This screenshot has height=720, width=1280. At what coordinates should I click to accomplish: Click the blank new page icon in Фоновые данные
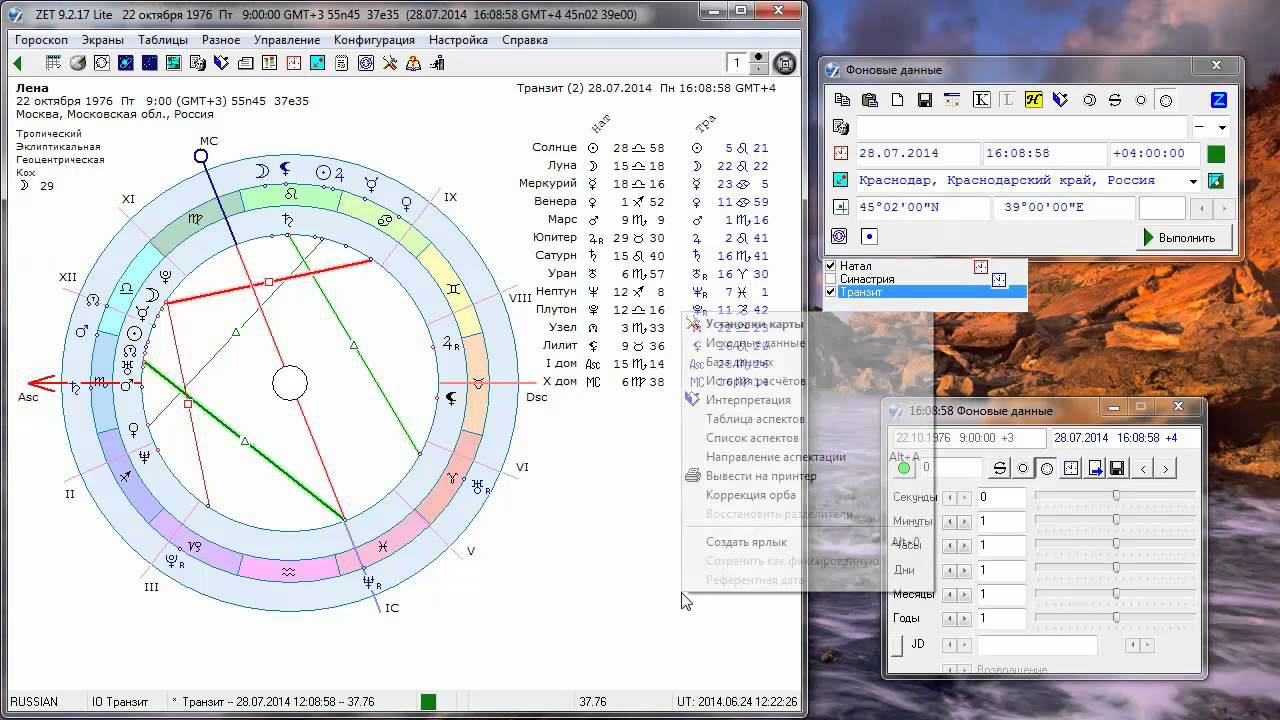click(x=897, y=100)
